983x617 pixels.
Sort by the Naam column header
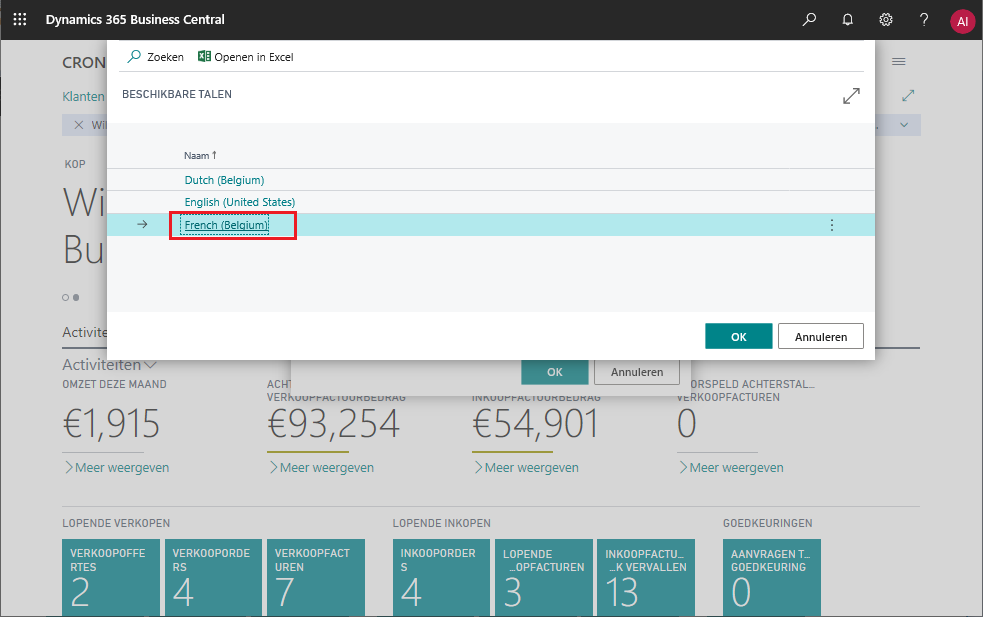point(200,156)
